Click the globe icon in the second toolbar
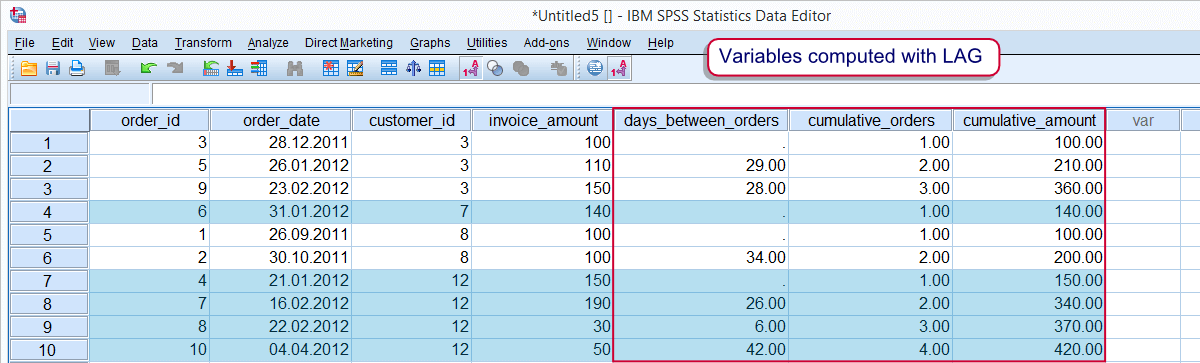The width and height of the screenshot is (1200, 363). click(x=594, y=69)
